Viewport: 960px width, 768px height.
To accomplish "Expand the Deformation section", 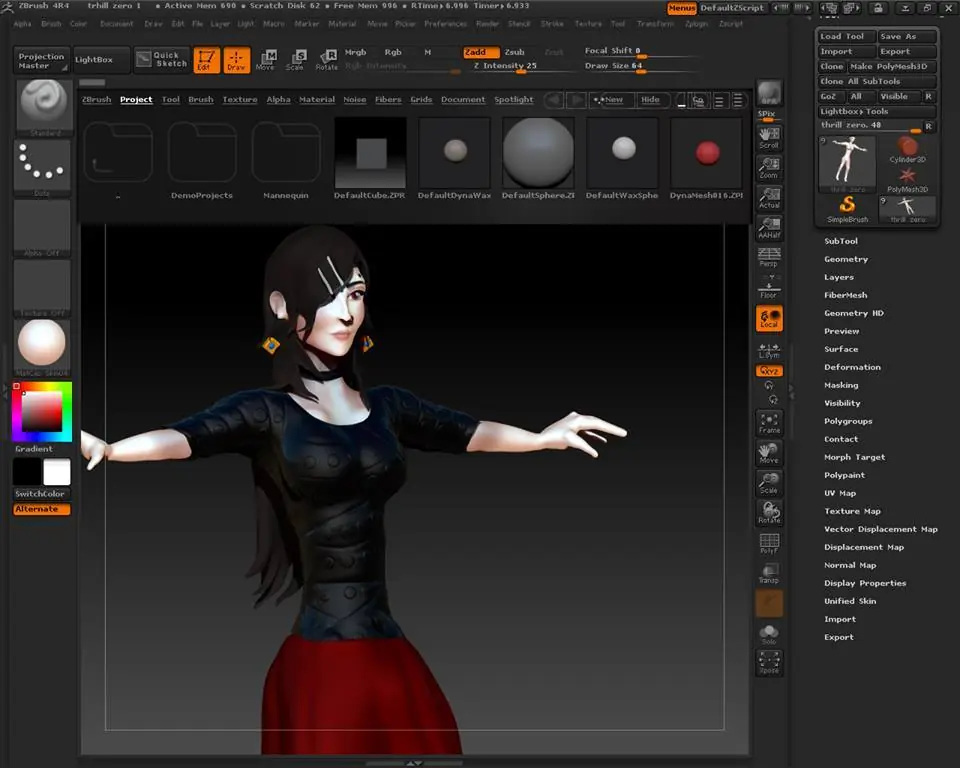I will [852, 367].
